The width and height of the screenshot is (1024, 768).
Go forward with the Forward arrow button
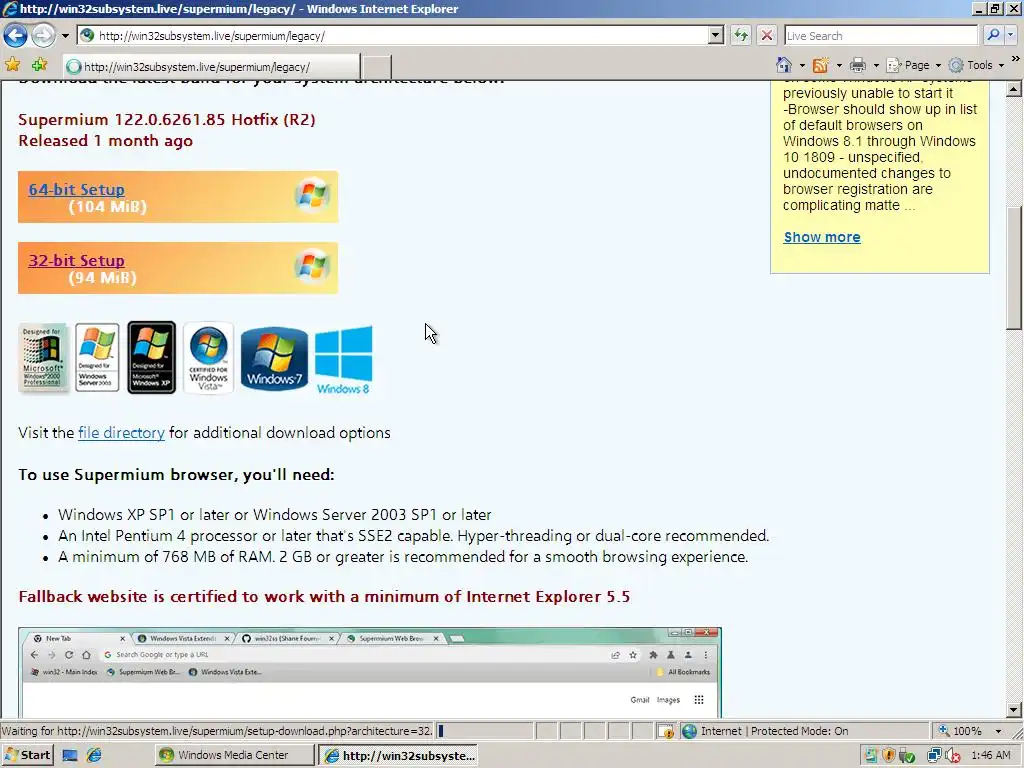pyautogui.click(x=44, y=35)
